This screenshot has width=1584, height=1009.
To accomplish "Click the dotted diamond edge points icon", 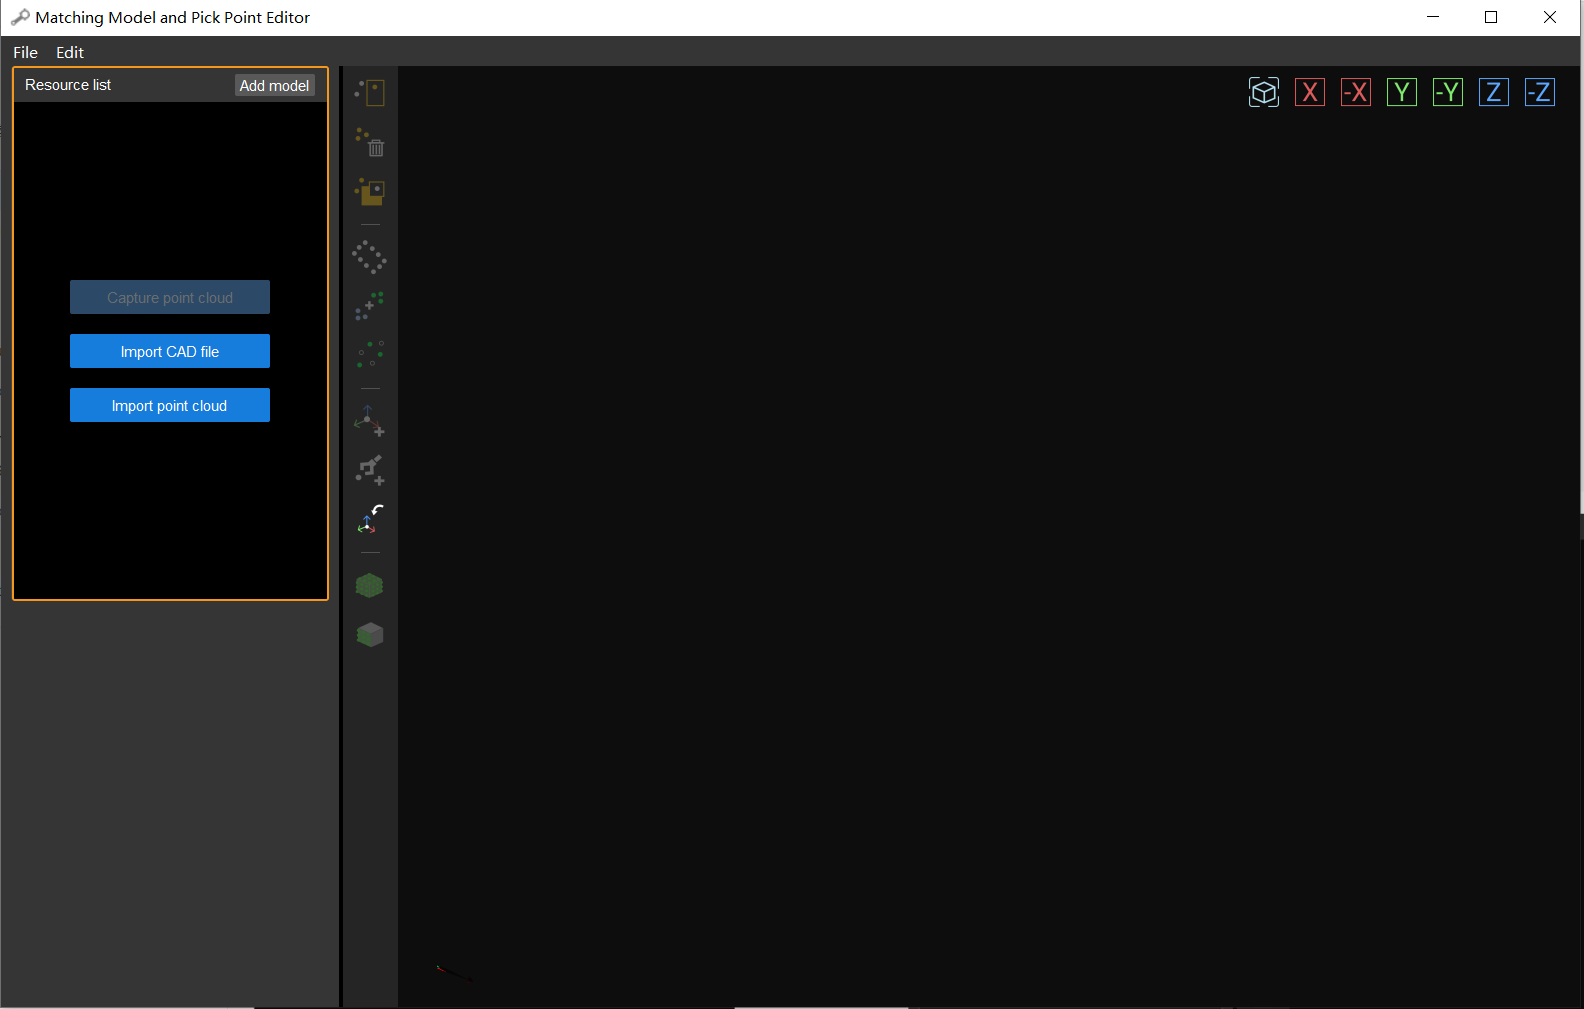I will (x=370, y=257).
